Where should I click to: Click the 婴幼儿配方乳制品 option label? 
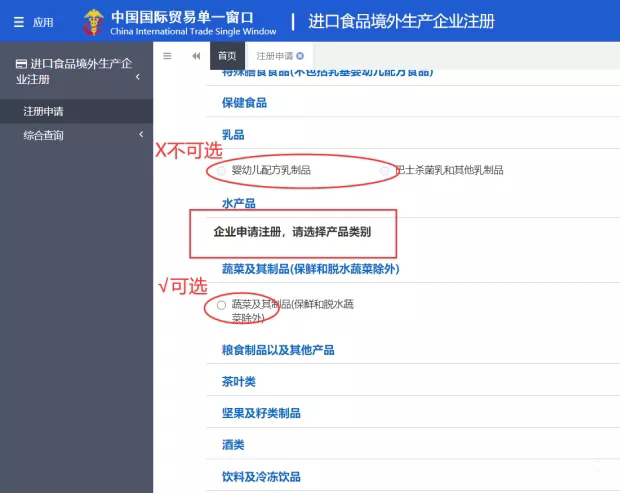click(271, 170)
